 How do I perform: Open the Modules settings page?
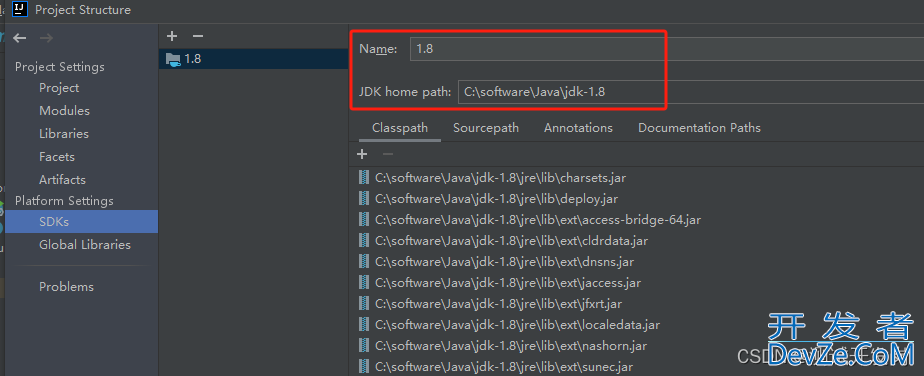point(64,111)
